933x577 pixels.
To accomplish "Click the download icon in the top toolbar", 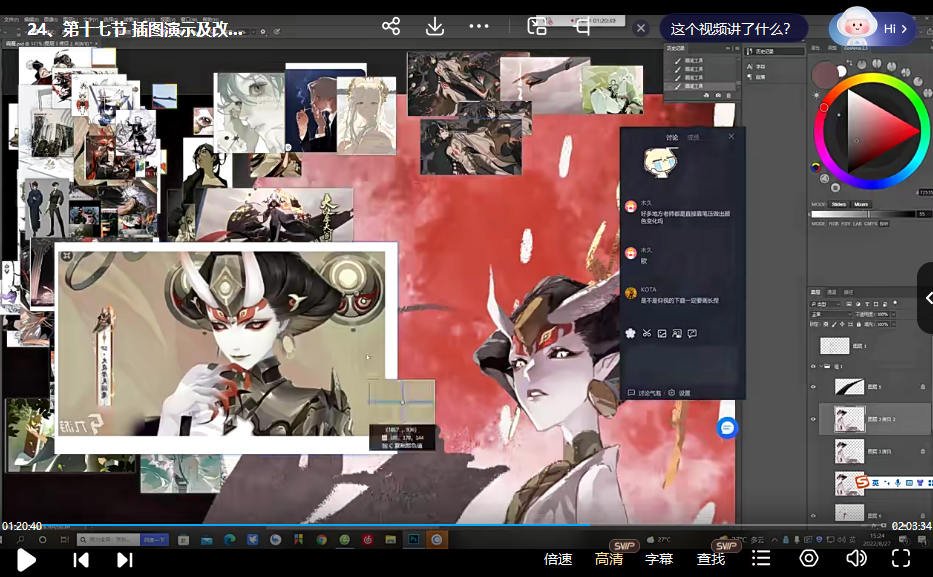I will [434, 26].
